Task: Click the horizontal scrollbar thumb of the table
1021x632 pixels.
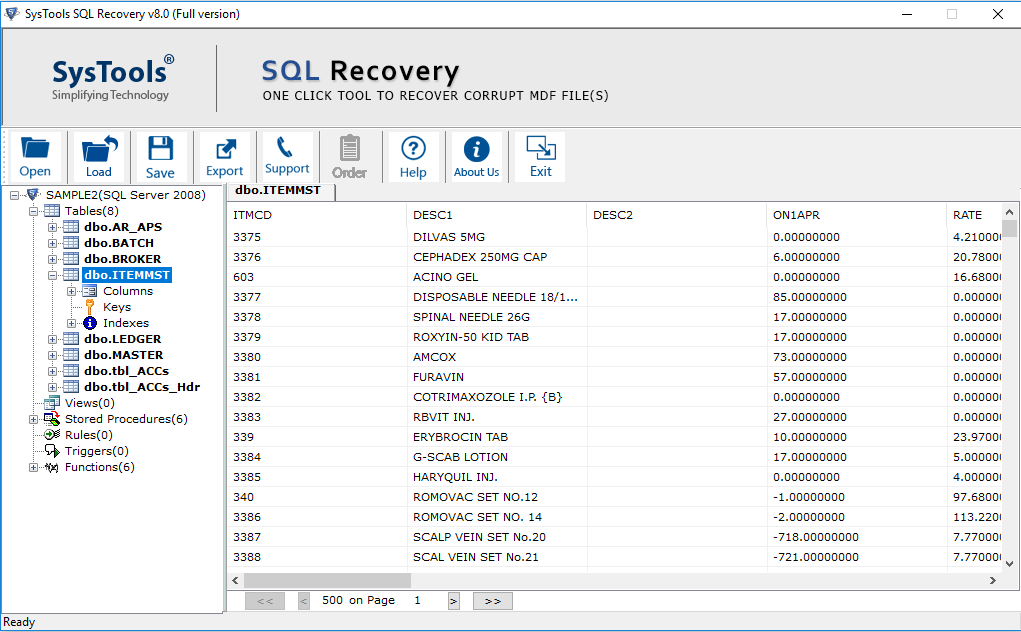Action: [x=327, y=580]
